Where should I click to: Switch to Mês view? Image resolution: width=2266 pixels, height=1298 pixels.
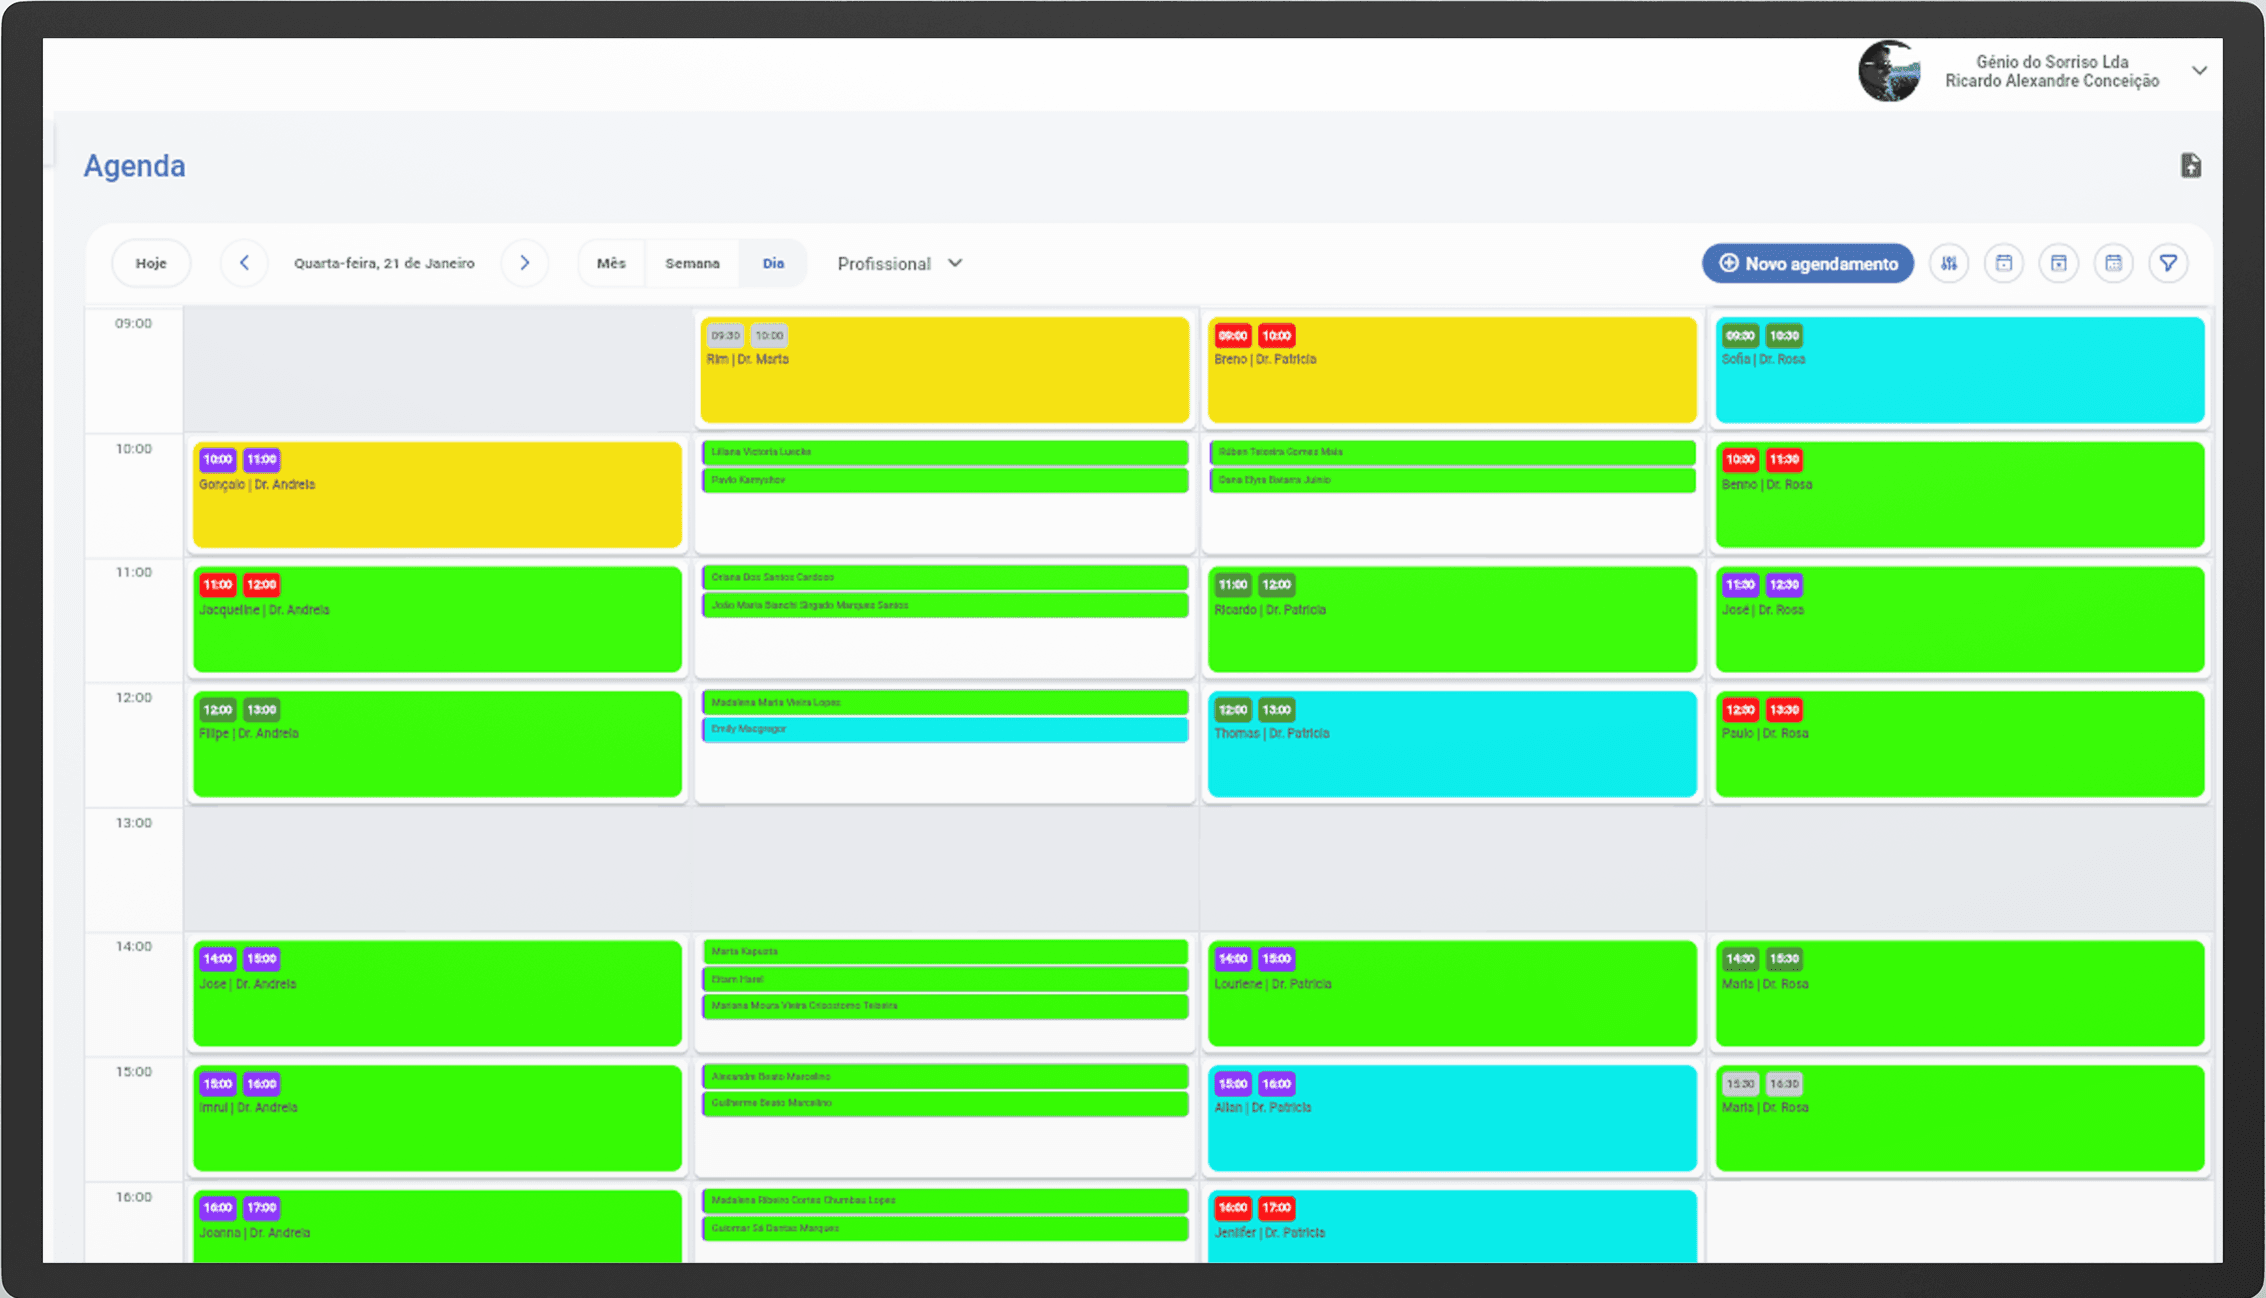click(x=611, y=263)
